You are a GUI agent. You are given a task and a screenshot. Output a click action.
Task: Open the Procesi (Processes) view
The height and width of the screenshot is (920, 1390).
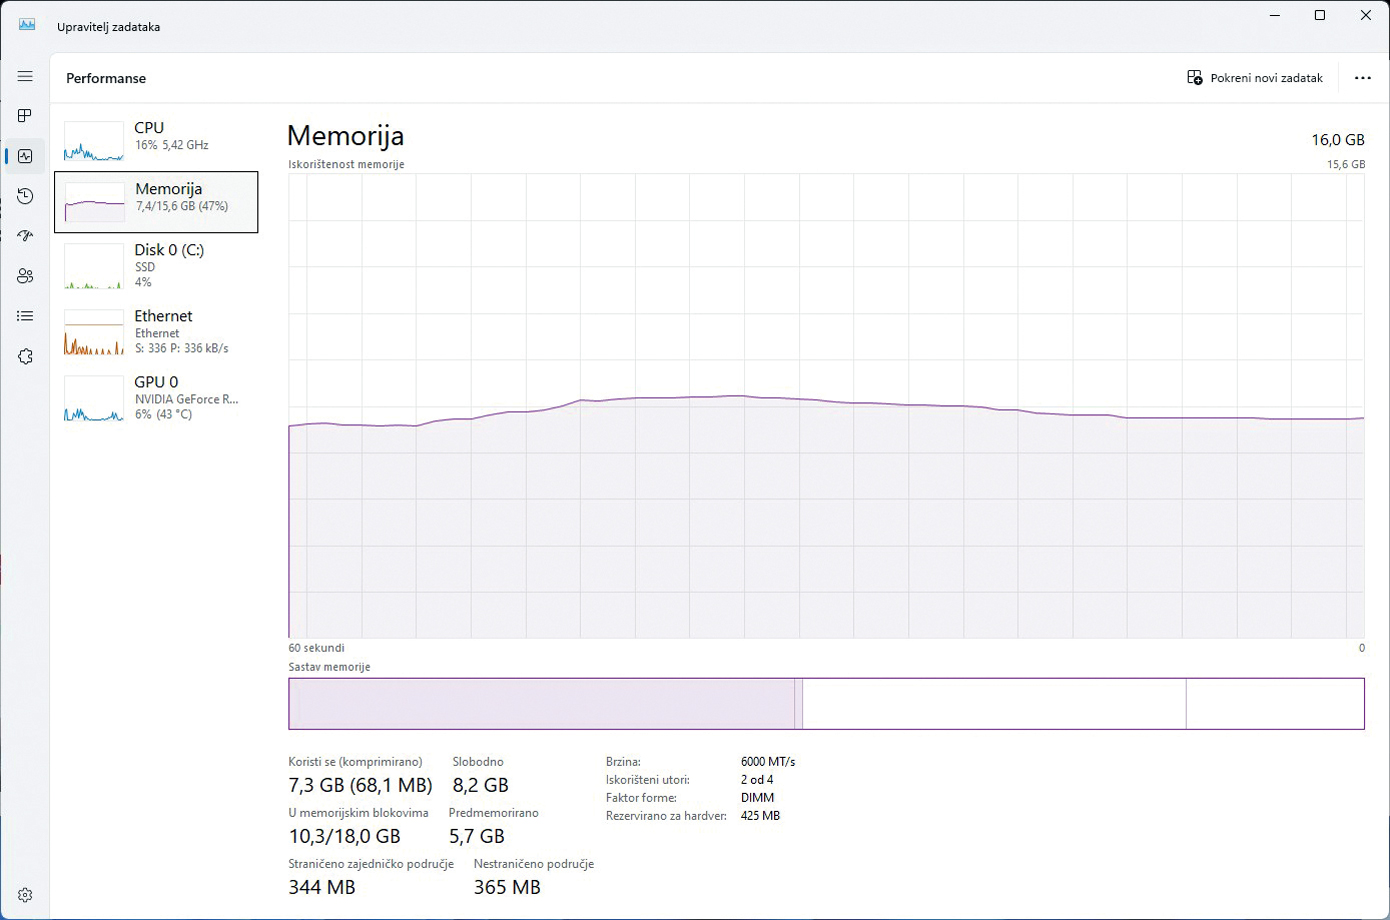[x=24, y=115]
